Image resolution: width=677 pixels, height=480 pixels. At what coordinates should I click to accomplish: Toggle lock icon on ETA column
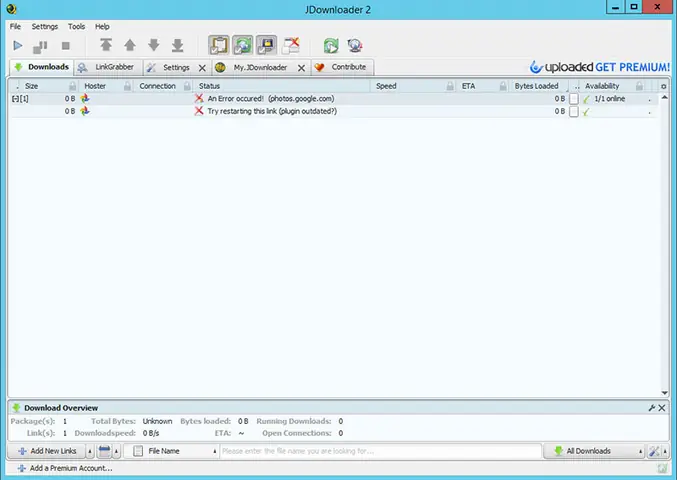pos(503,86)
